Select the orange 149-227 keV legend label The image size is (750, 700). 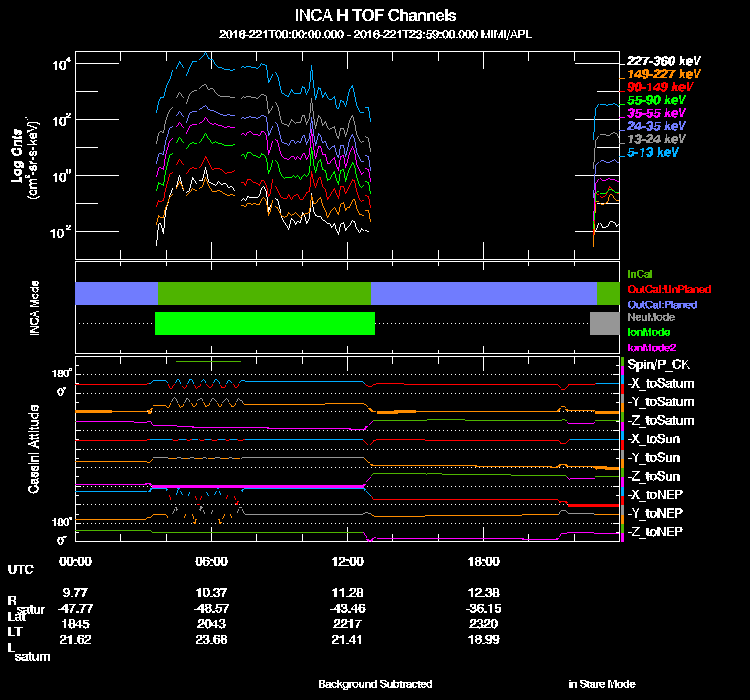click(664, 74)
